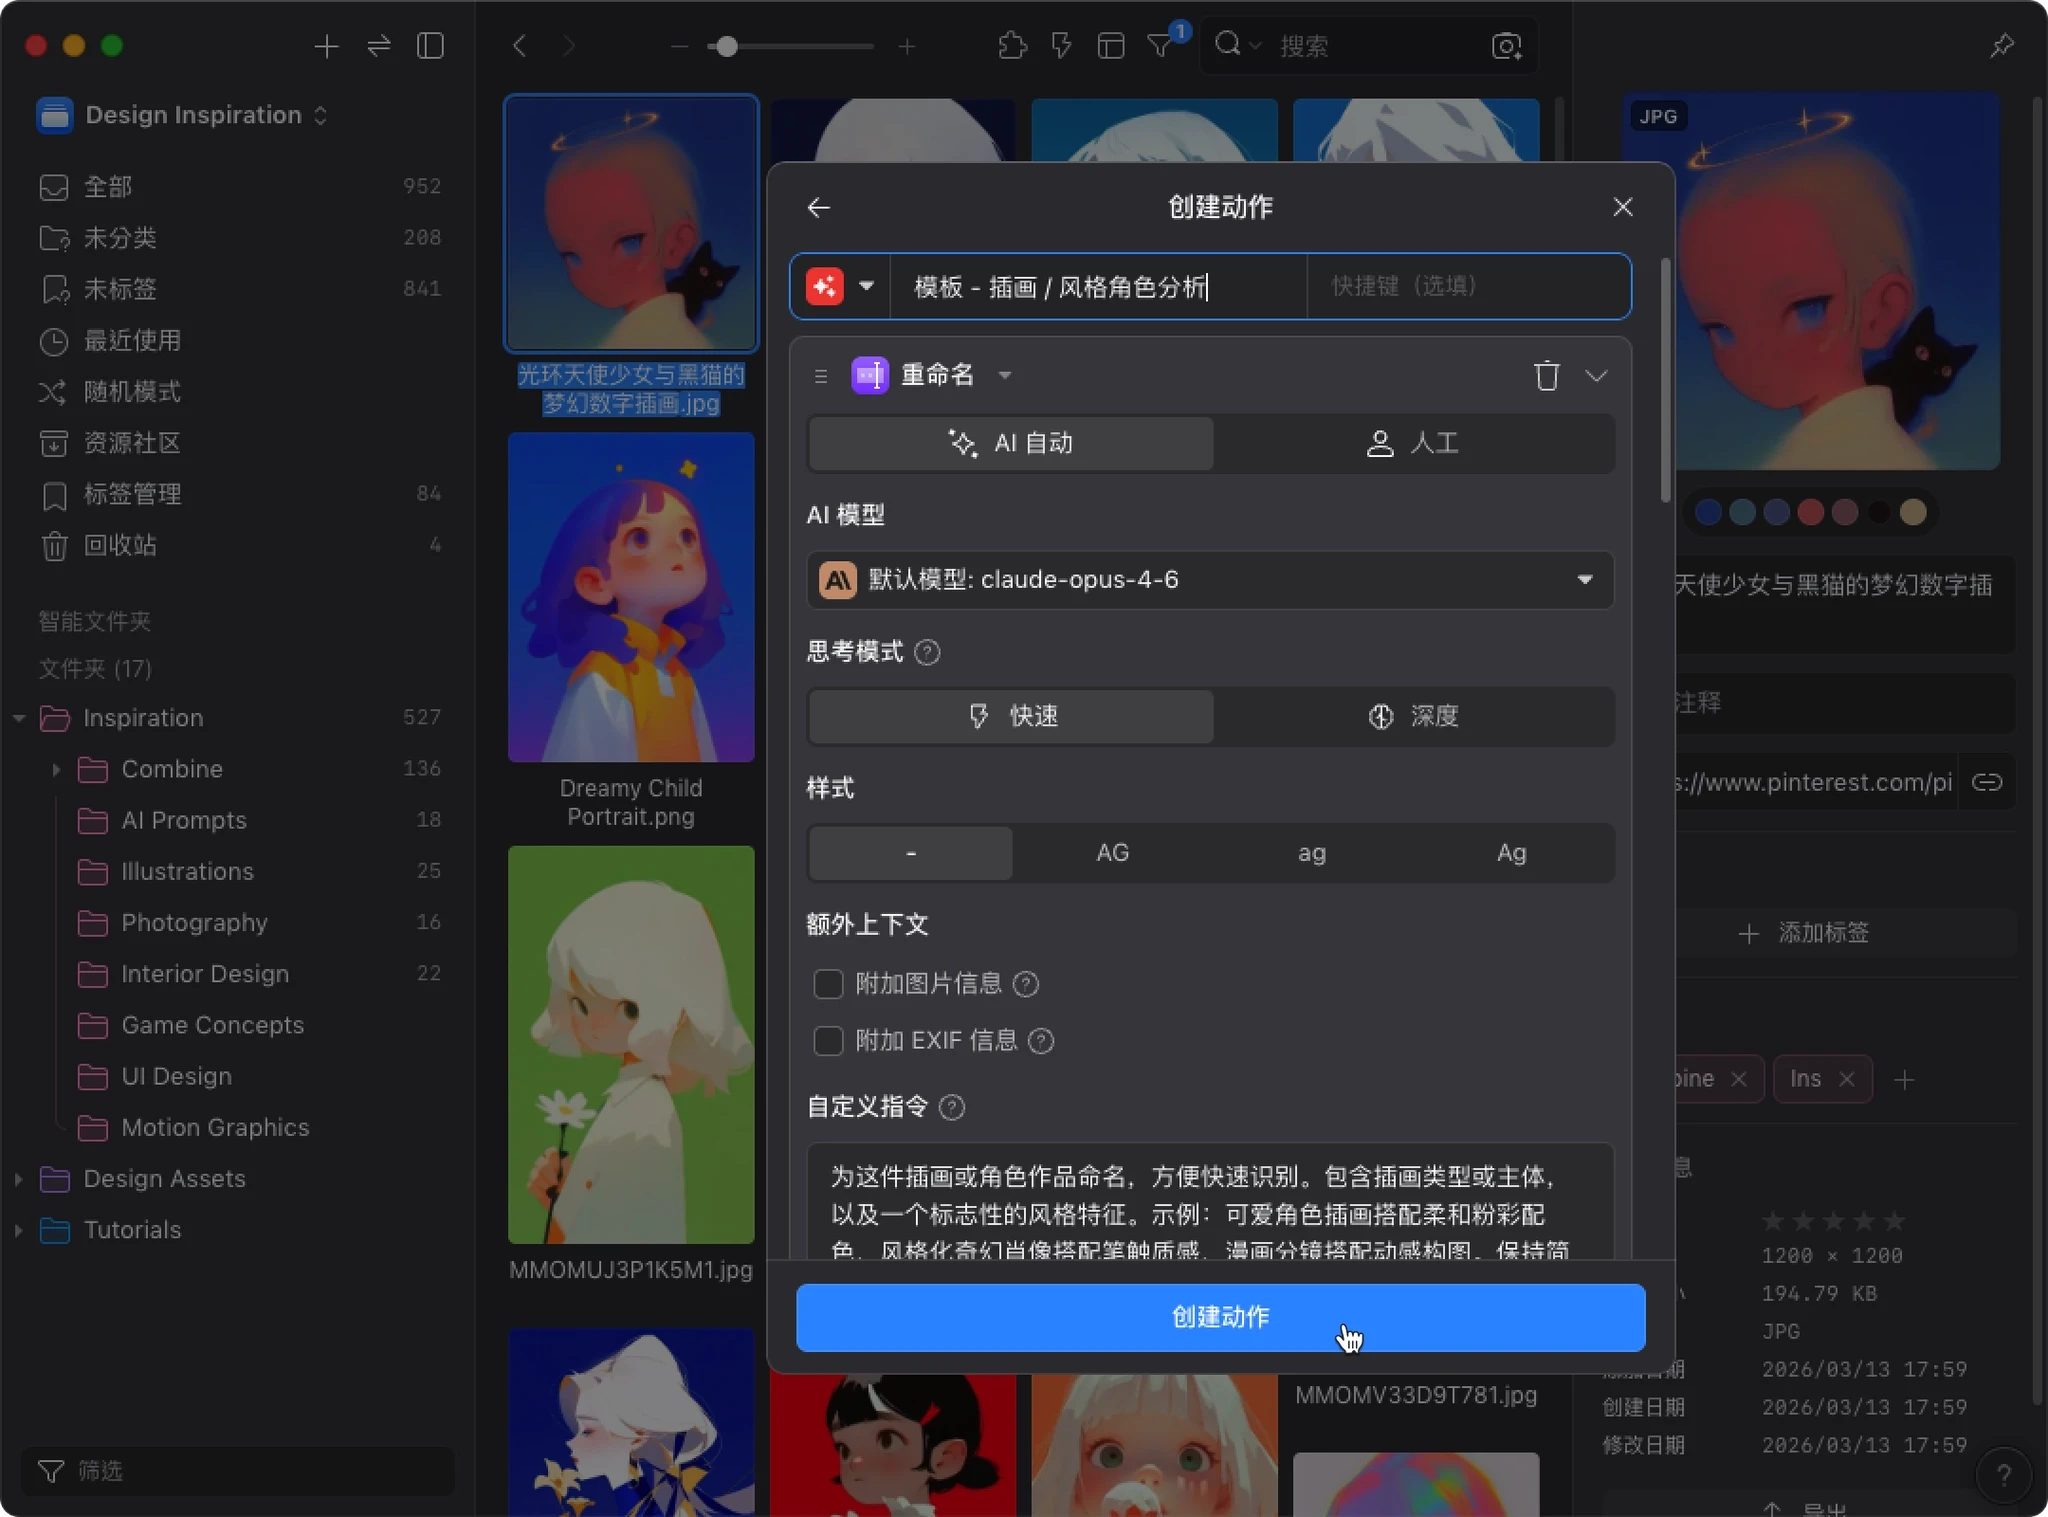
Task: Click the blue 创建动作 button
Action: pyautogui.click(x=1220, y=1317)
